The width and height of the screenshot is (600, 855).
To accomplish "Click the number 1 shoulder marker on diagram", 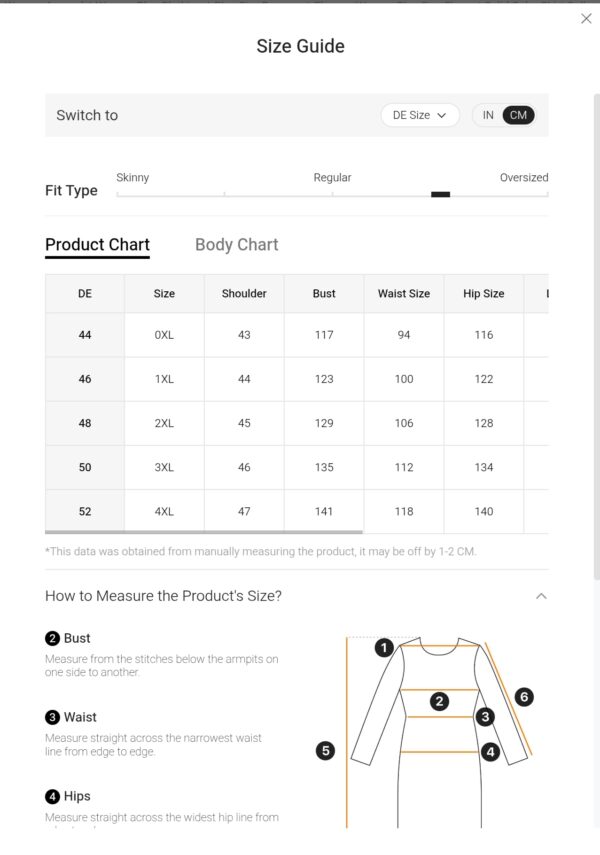I will [384, 647].
